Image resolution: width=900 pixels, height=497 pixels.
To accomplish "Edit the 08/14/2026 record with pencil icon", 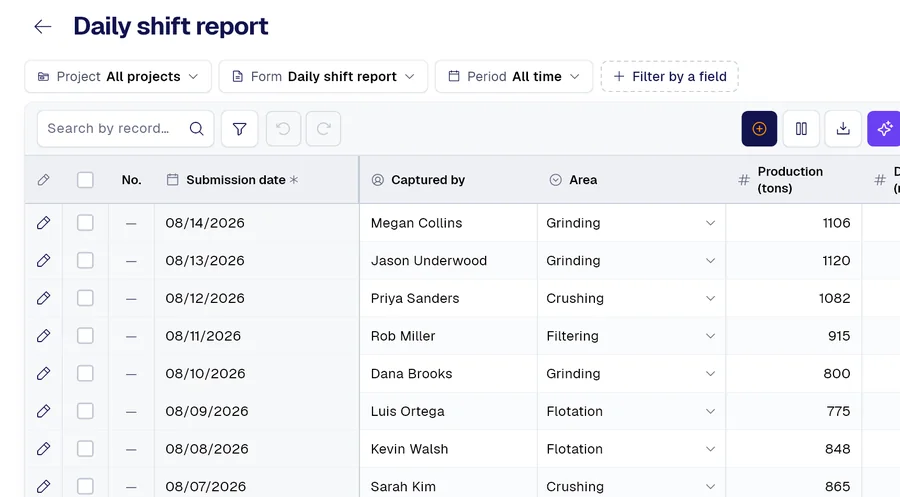I will pos(43,223).
